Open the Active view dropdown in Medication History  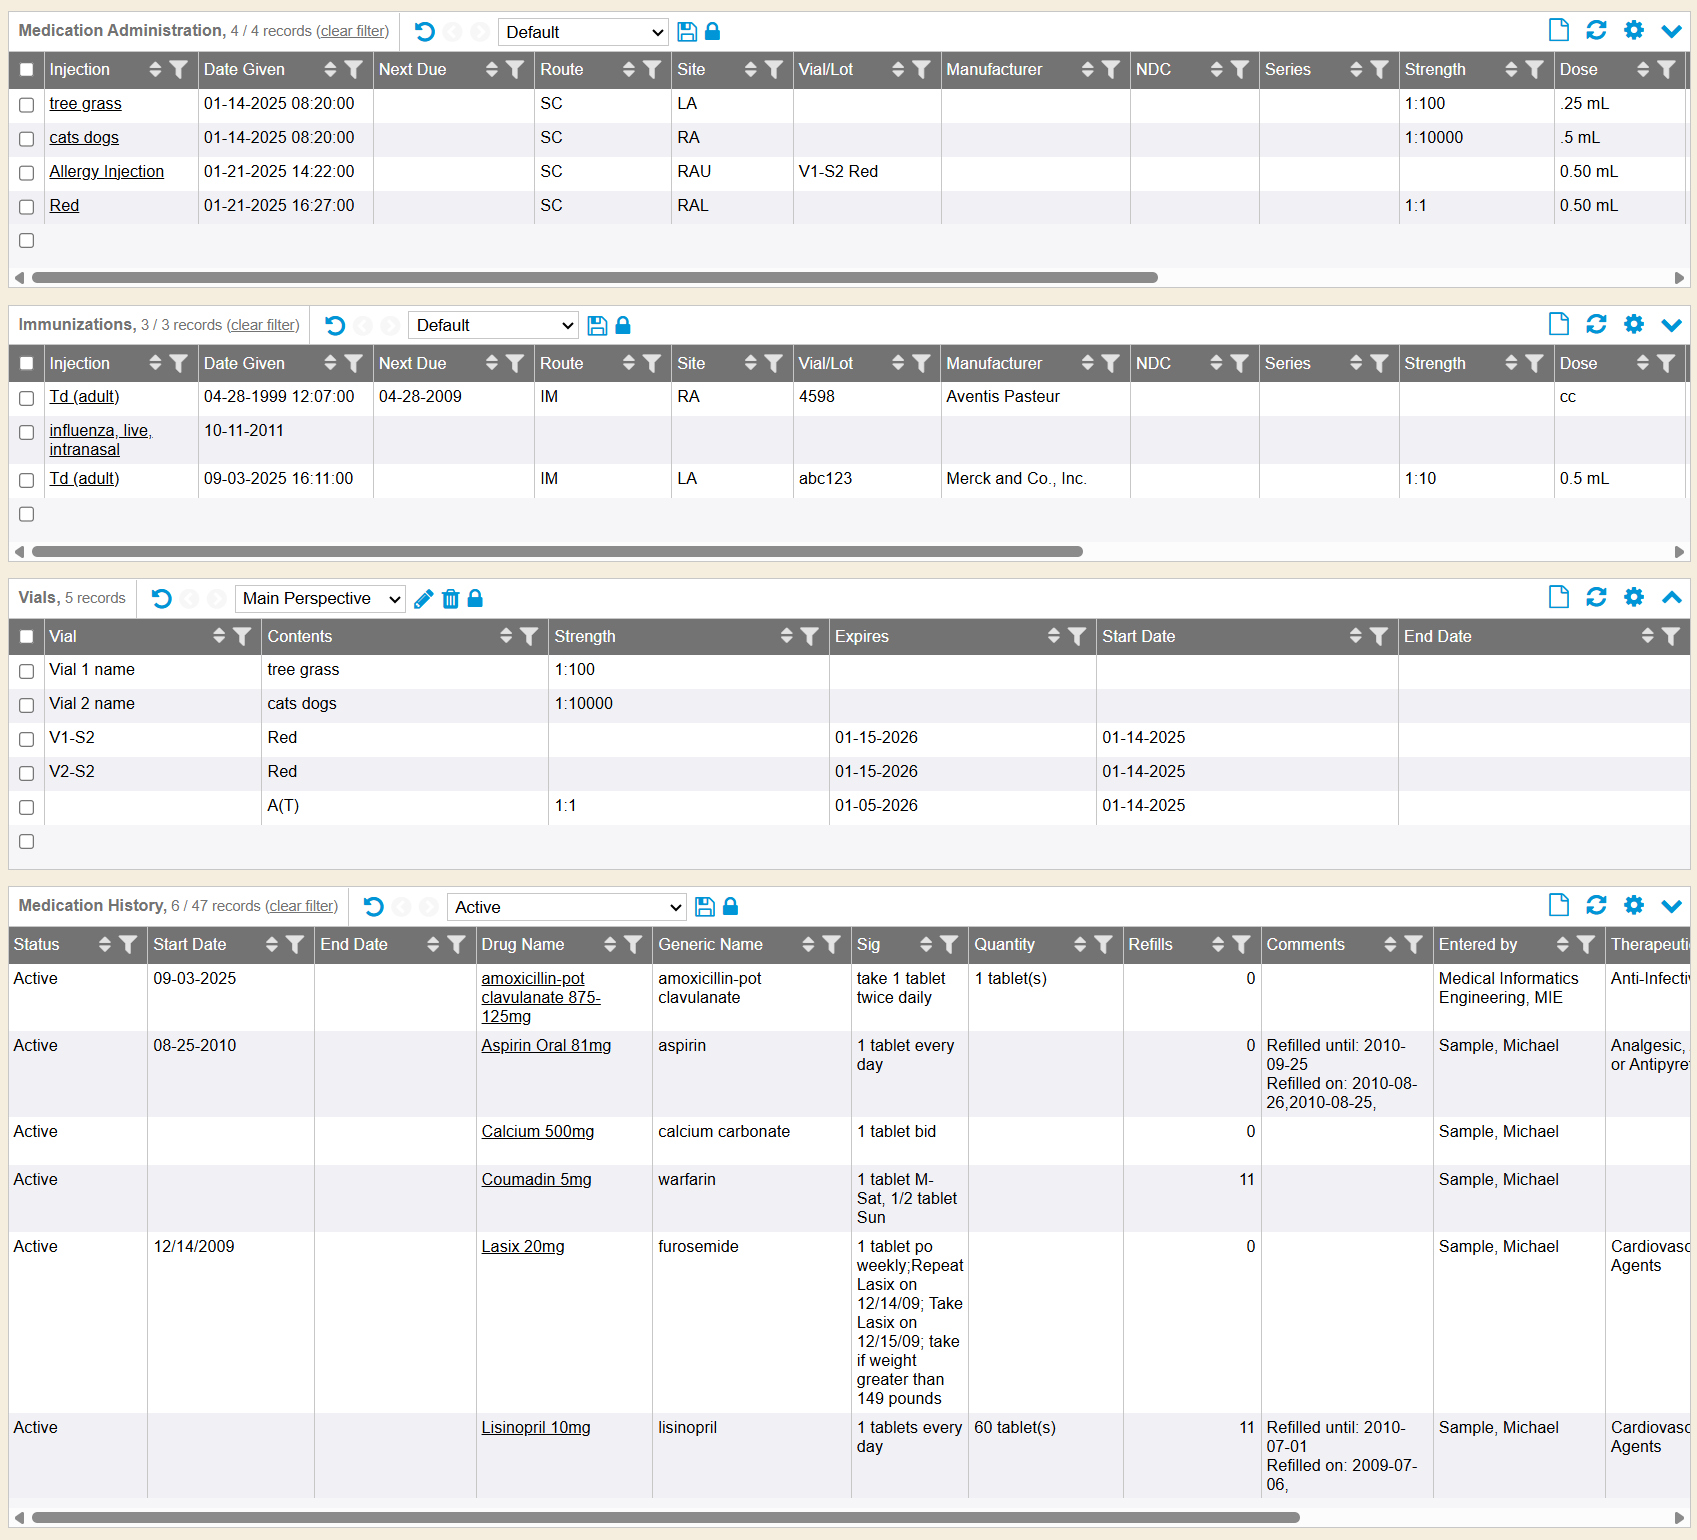(566, 907)
